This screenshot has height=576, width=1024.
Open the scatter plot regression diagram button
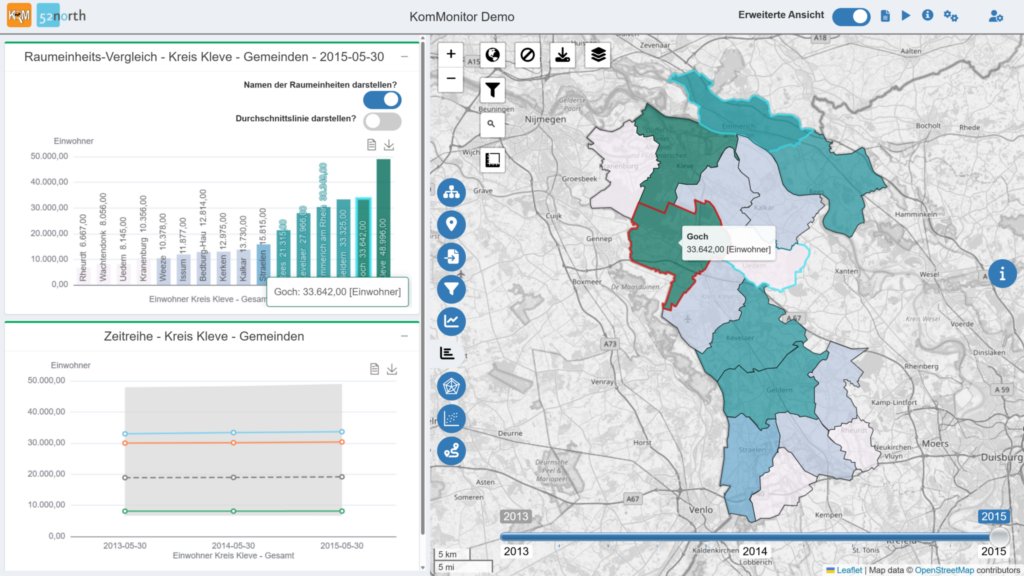tap(451, 418)
